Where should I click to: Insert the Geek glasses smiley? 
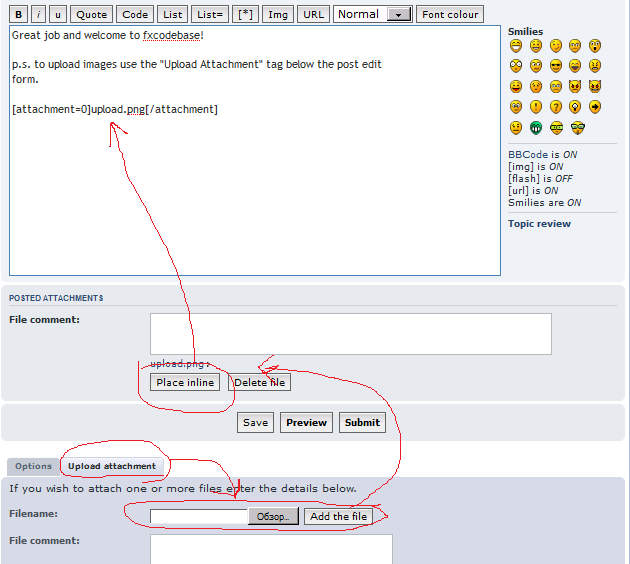click(x=556, y=128)
